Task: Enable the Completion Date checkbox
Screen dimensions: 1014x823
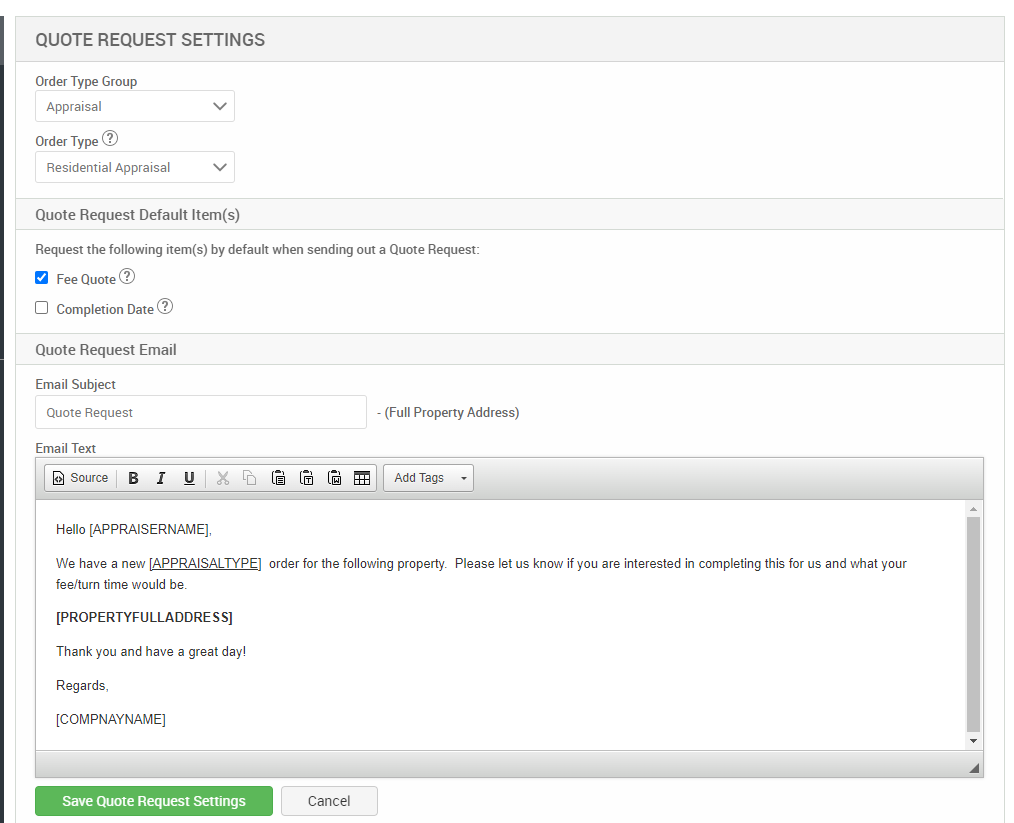Action: [42, 308]
